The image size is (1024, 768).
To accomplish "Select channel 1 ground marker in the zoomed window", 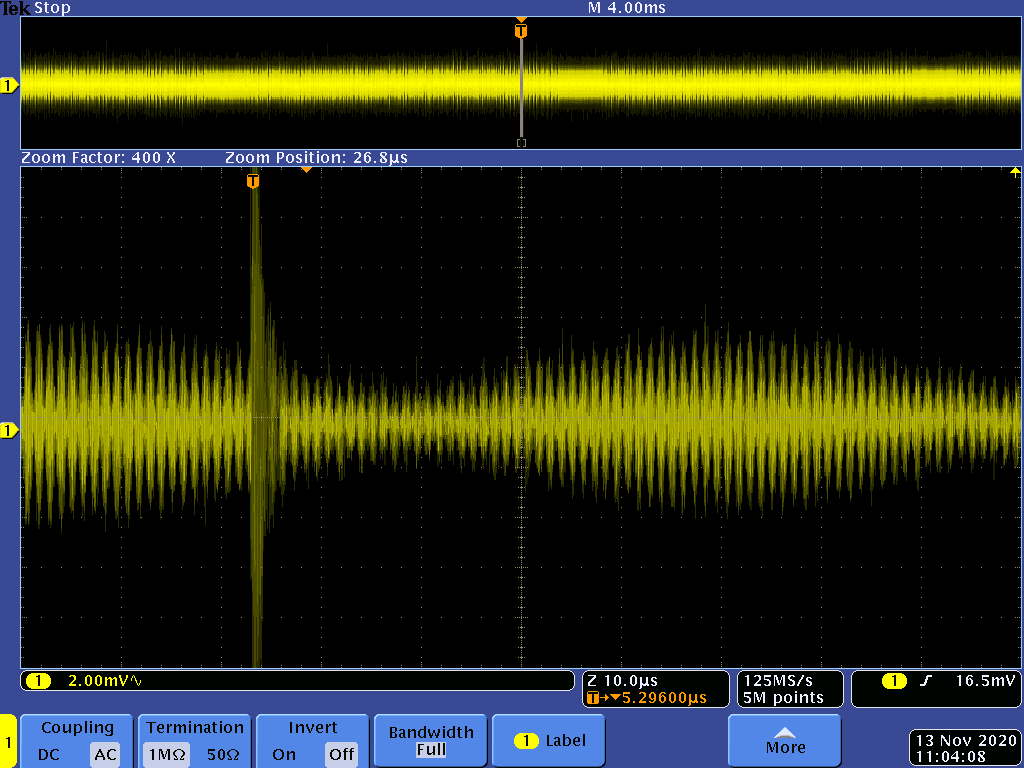I will 9,430.
